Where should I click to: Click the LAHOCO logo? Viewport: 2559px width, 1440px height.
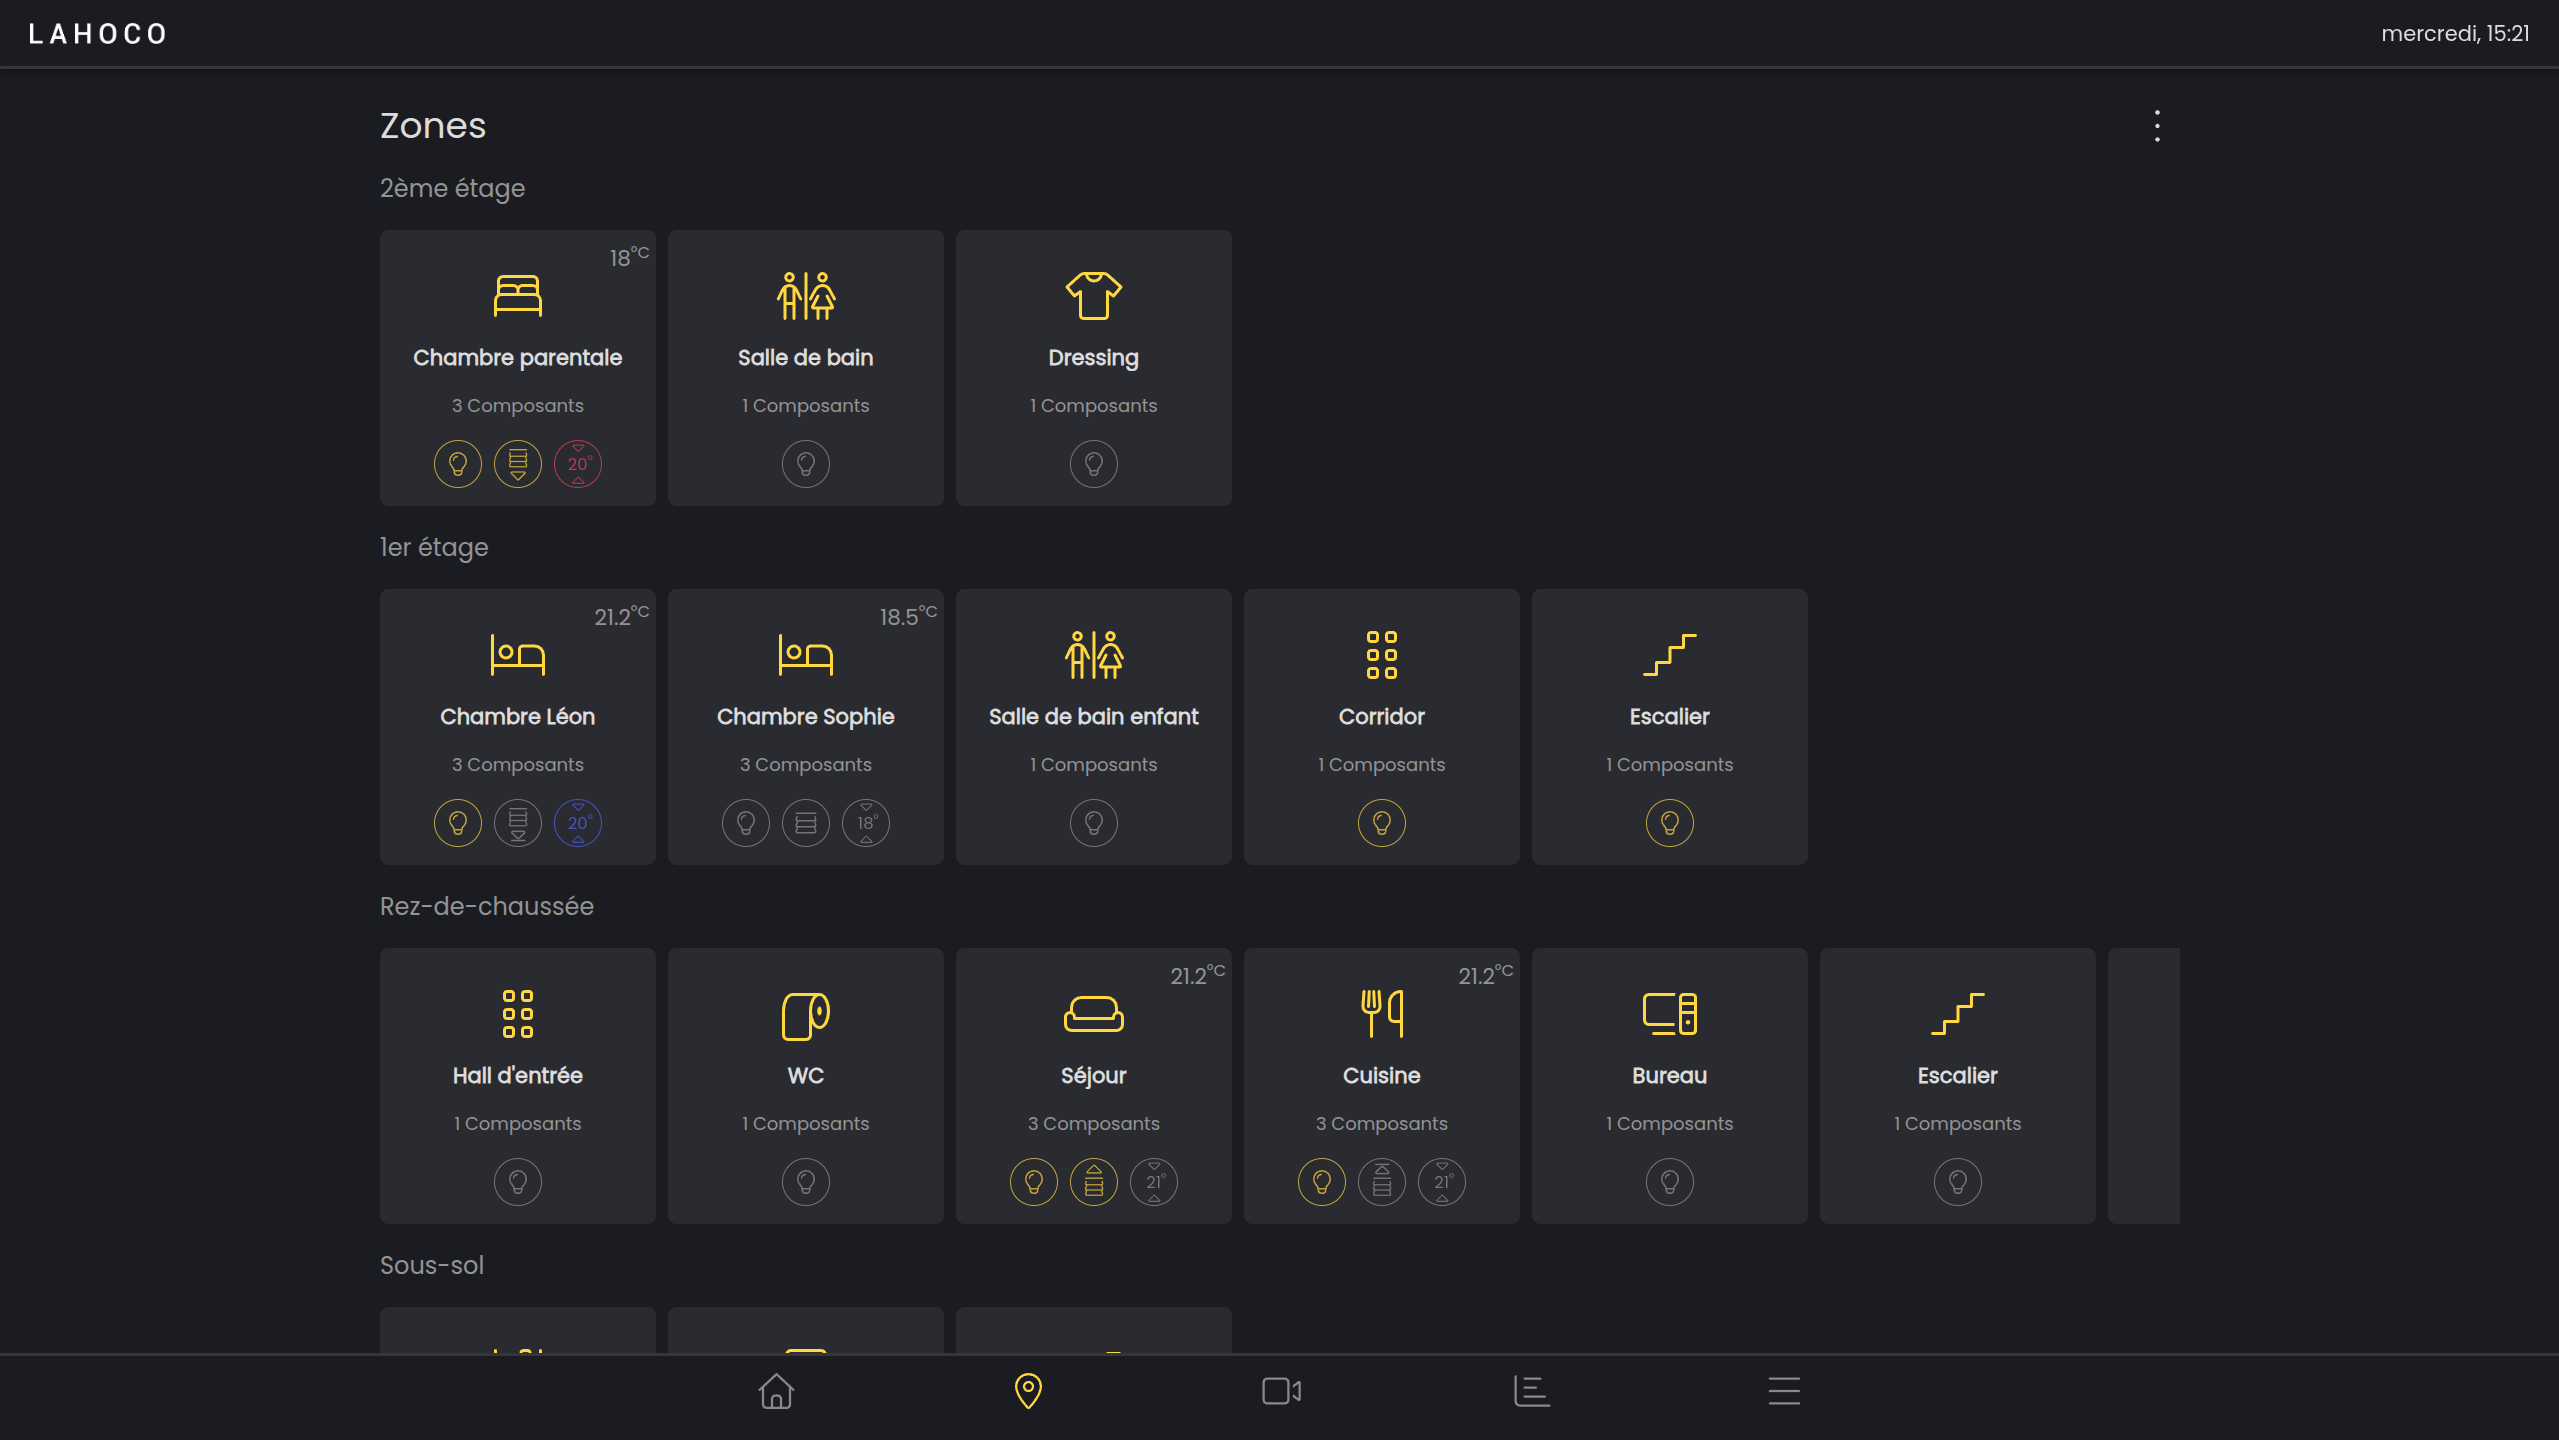point(98,34)
